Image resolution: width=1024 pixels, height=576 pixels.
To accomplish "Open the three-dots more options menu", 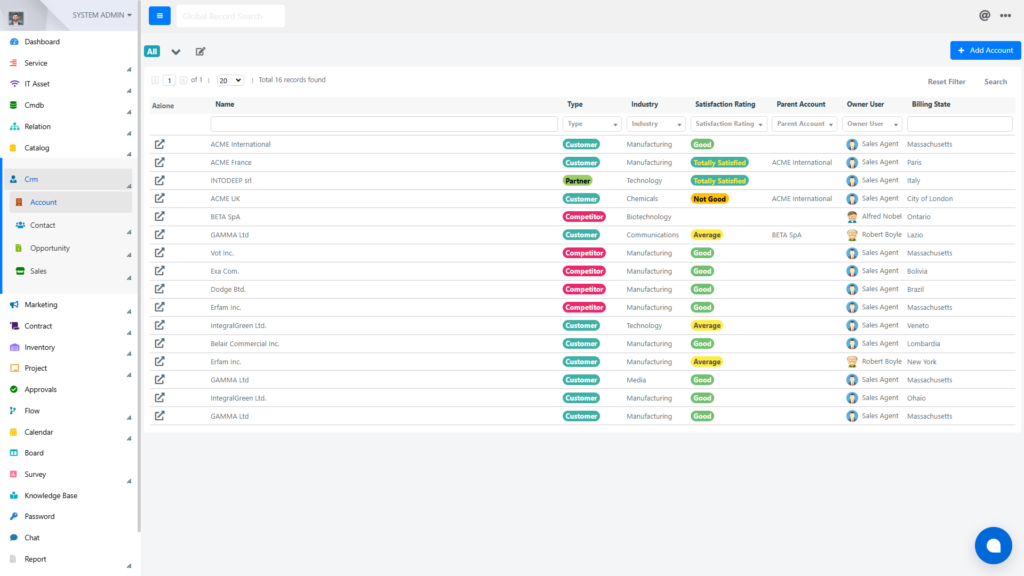I will coord(1005,16).
